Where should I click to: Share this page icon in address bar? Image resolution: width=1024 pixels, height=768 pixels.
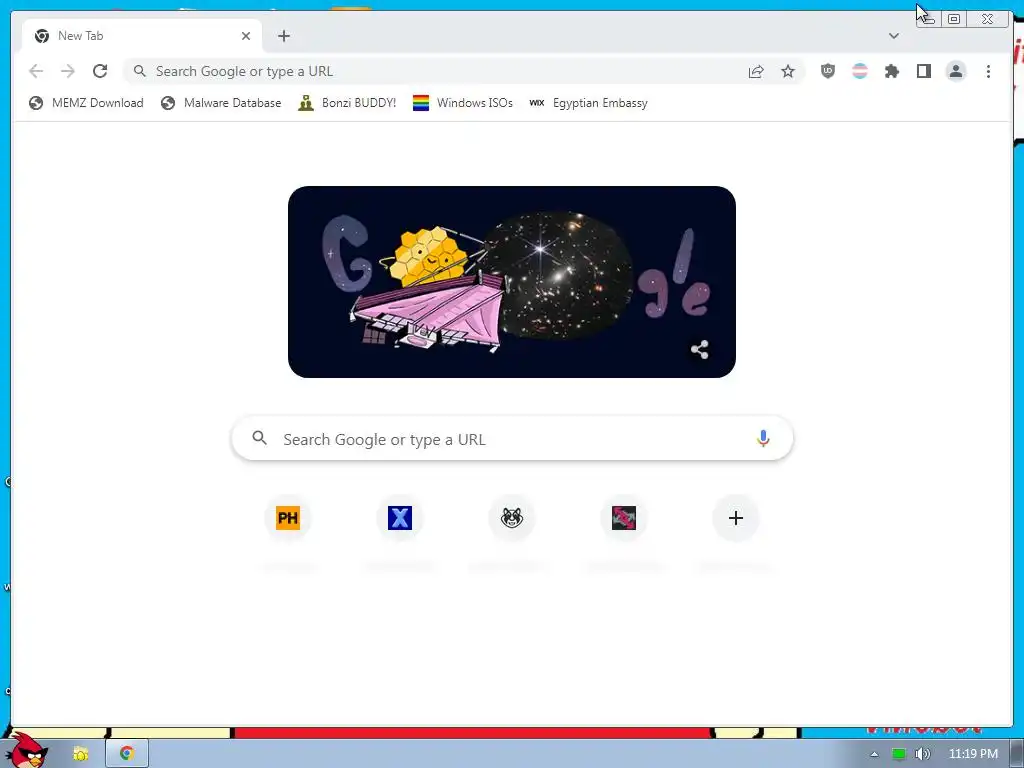click(756, 71)
